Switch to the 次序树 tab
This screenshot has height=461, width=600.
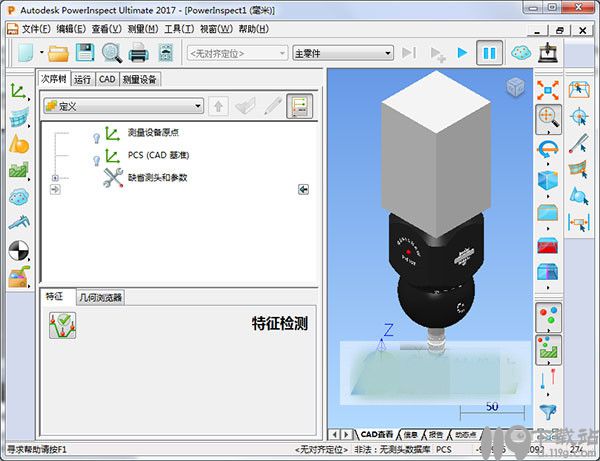tap(54, 78)
